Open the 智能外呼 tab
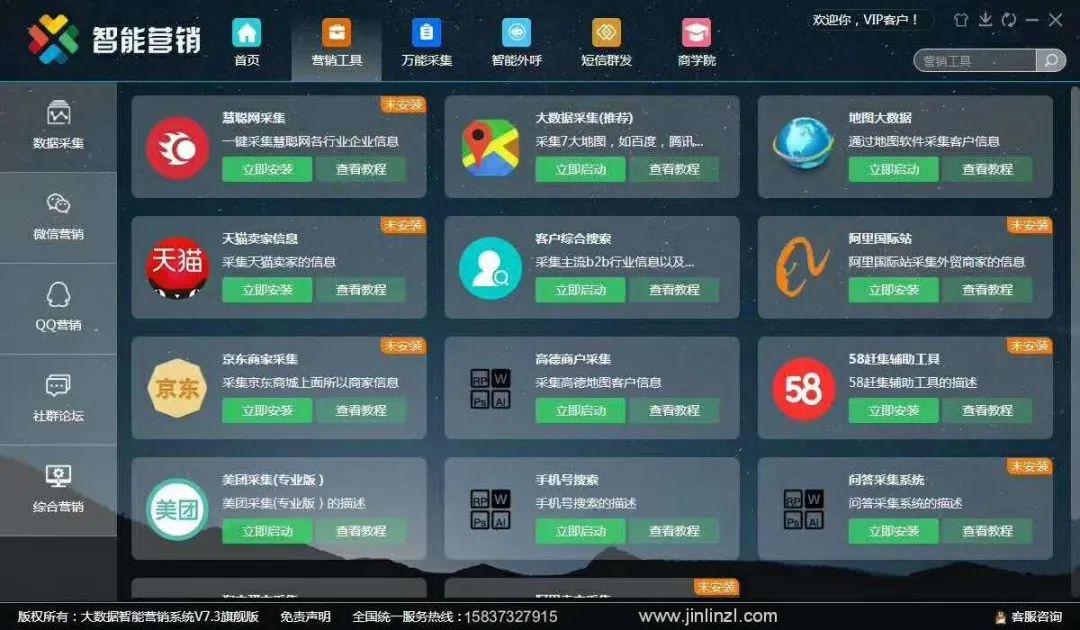The height and width of the screenshot is (630, 1080). [516, 42]
